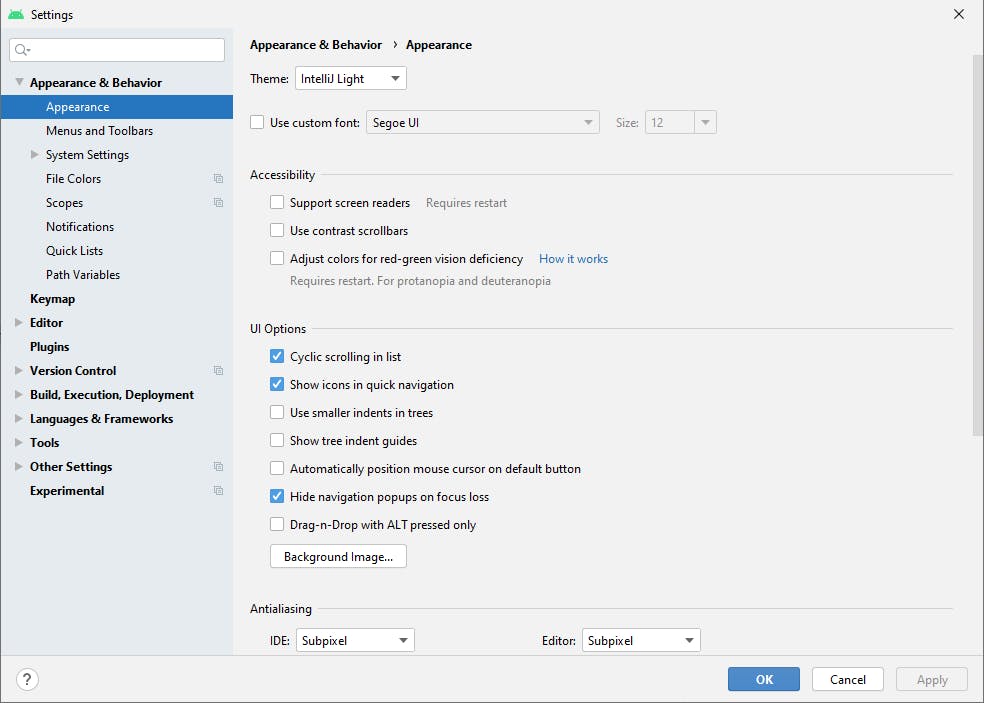Disable Cyclic scrolling in list
This screenshot has height=703, width=984.
tap(277, 357)
